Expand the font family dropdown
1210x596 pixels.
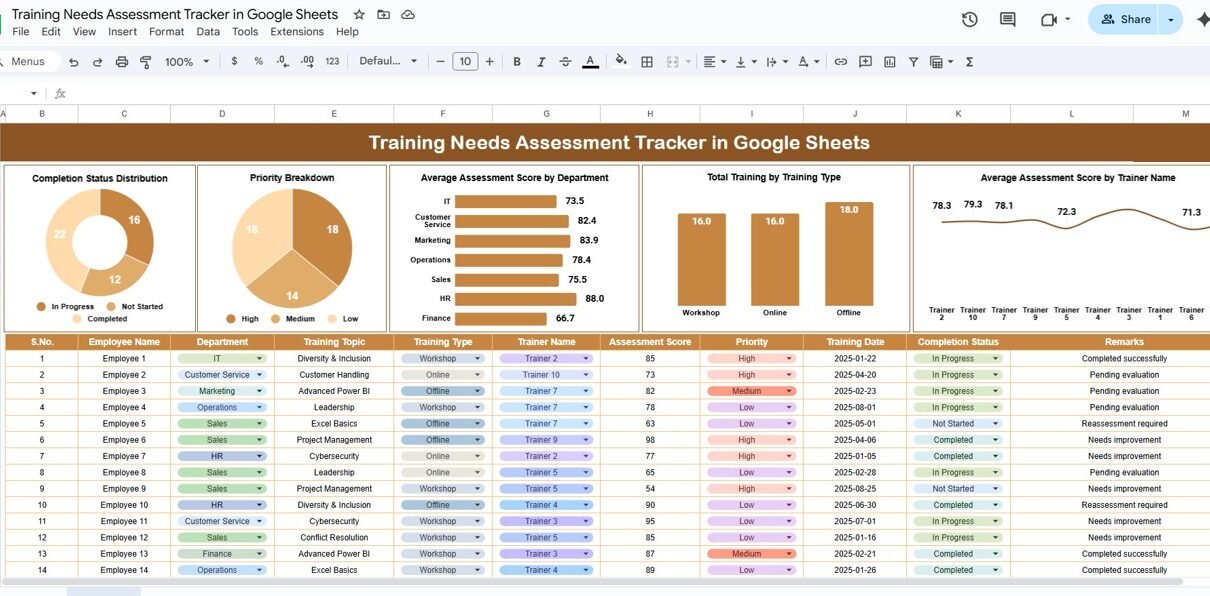388,62
